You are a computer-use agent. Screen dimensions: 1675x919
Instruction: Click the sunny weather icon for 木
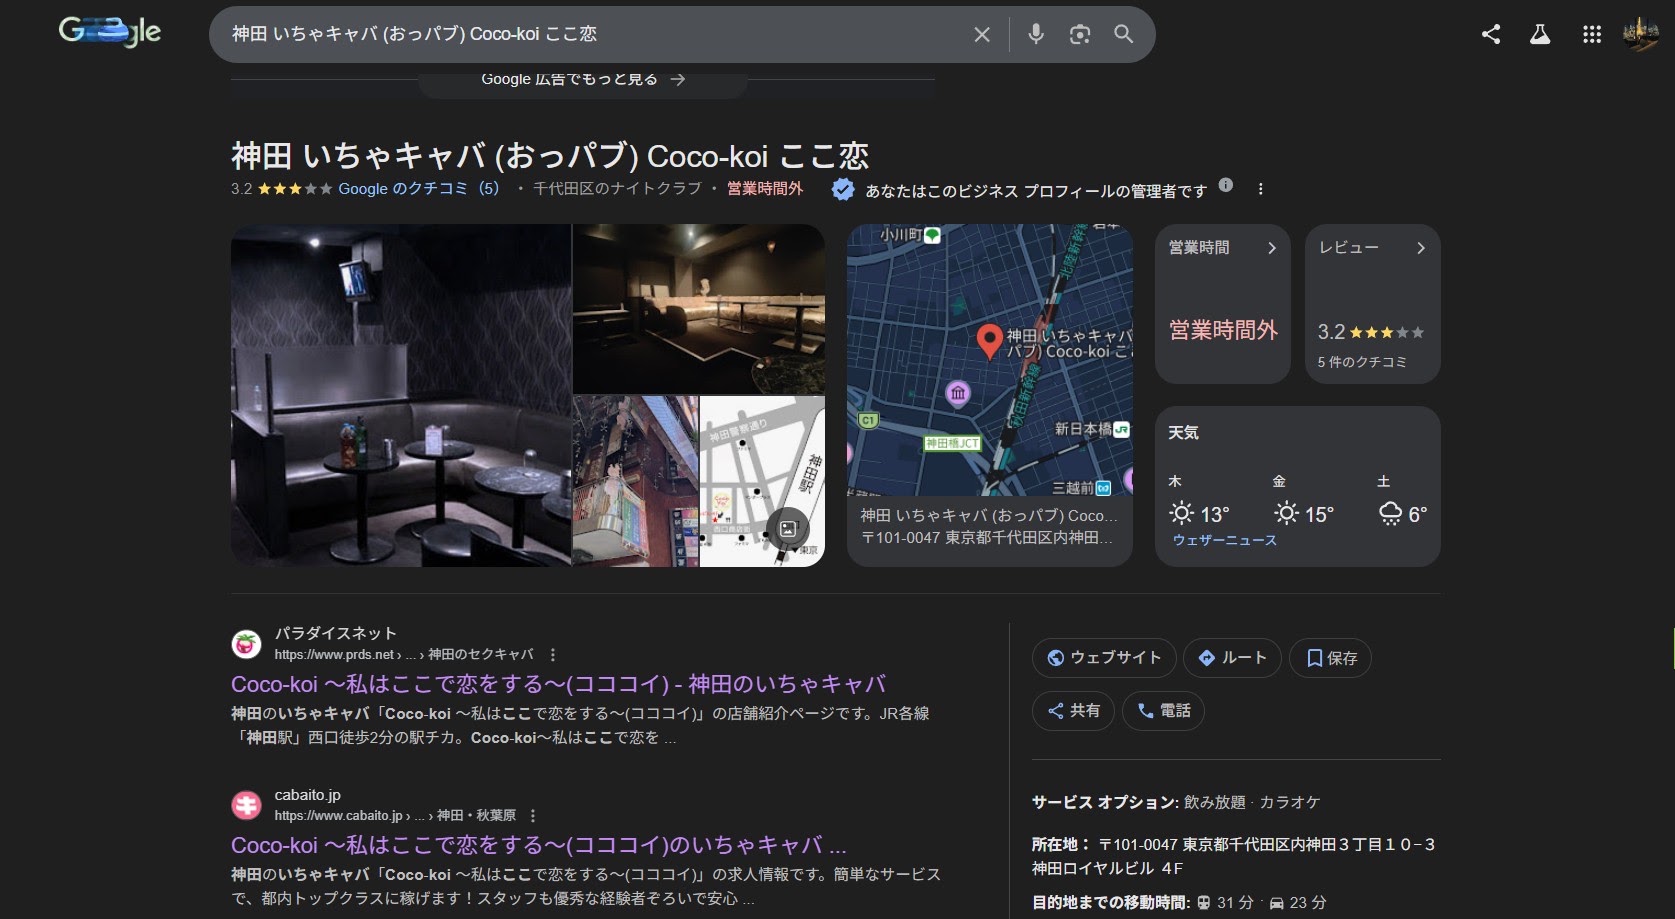[x=1181, y=514]
